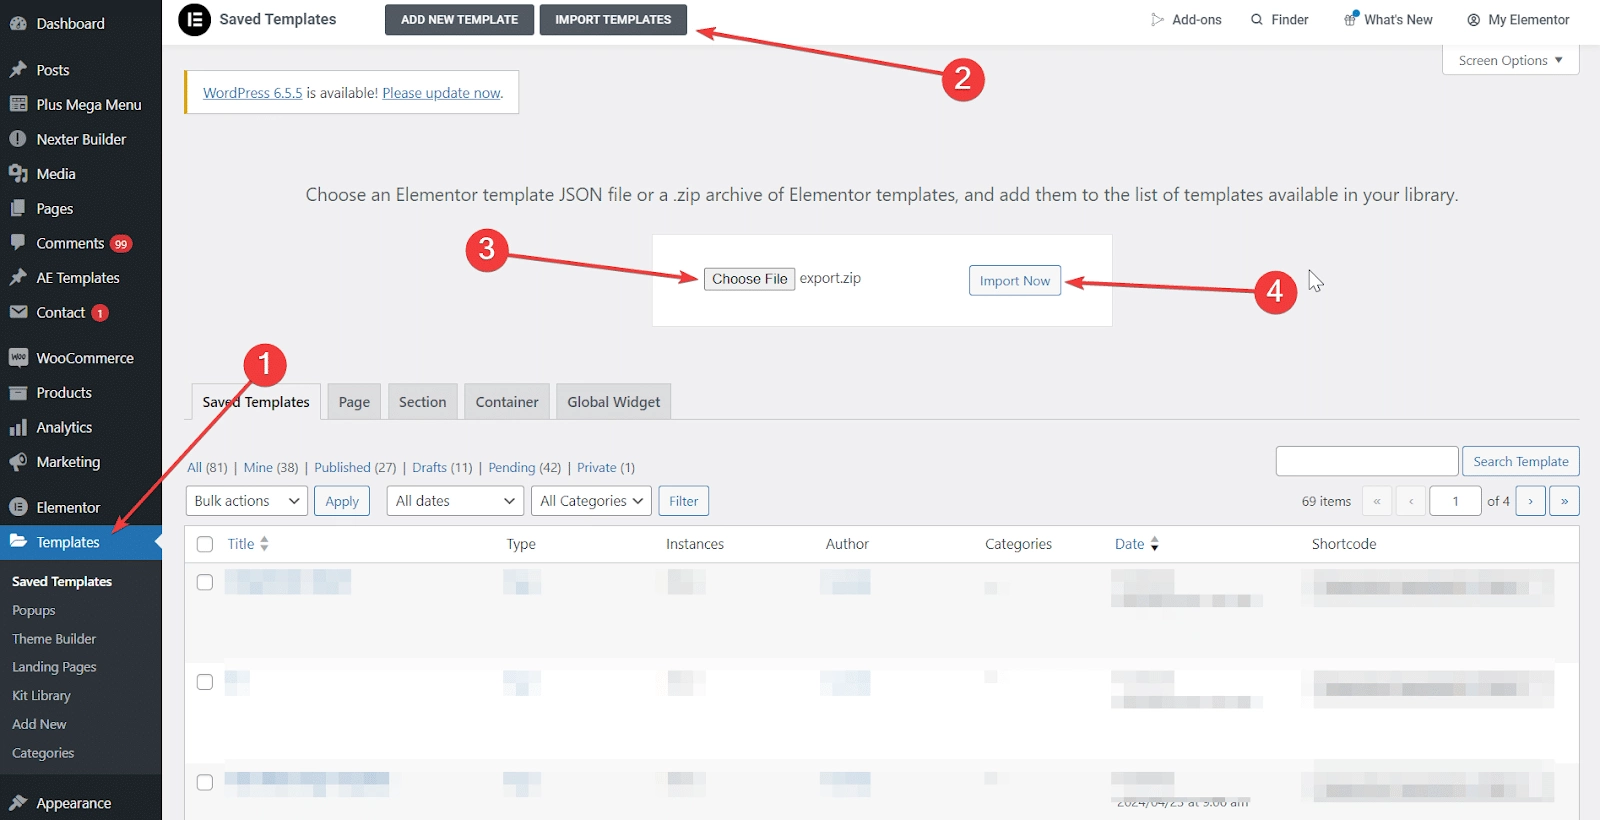Check the third template row checkbox
The width and height of the screenshot is (1600, 820).
(x=205, y=782)
